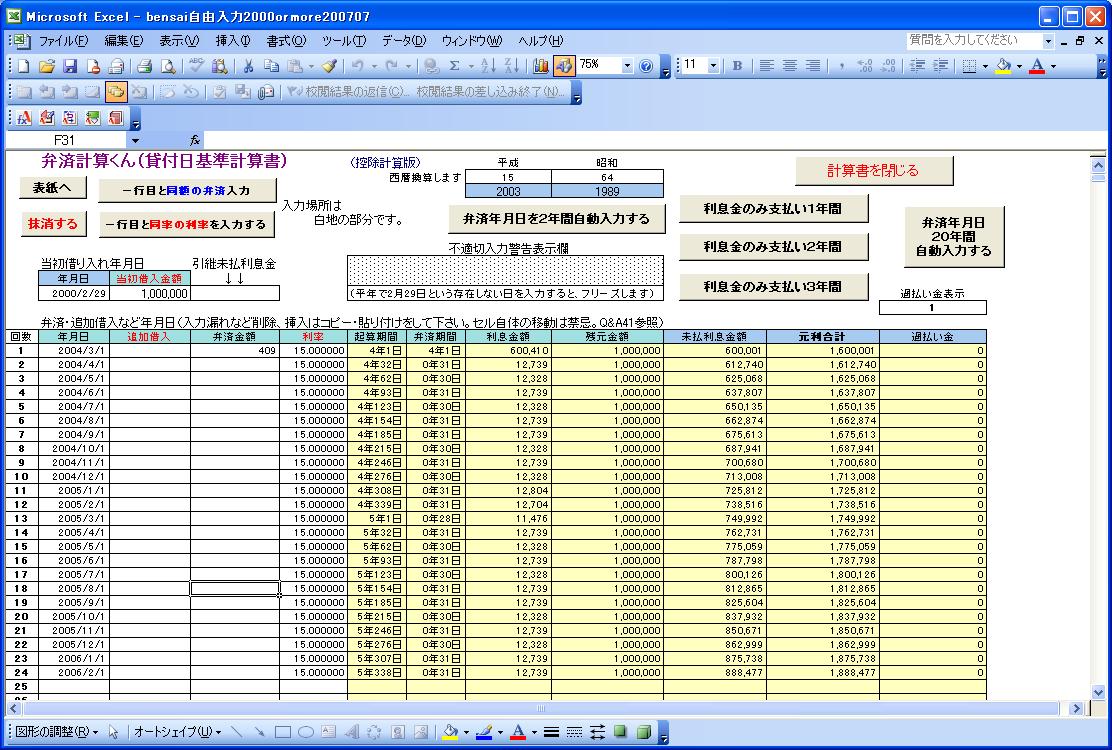The width and height of the screenshot is (1112, 750).
Task: Click the AutoSum sigma icon
Action: click(454, 66)
